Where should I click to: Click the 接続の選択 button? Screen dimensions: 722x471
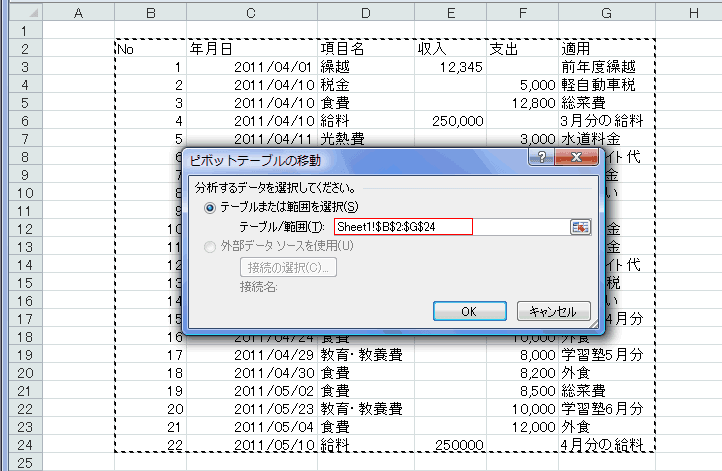pyautogui.click(x=288, y=267)
